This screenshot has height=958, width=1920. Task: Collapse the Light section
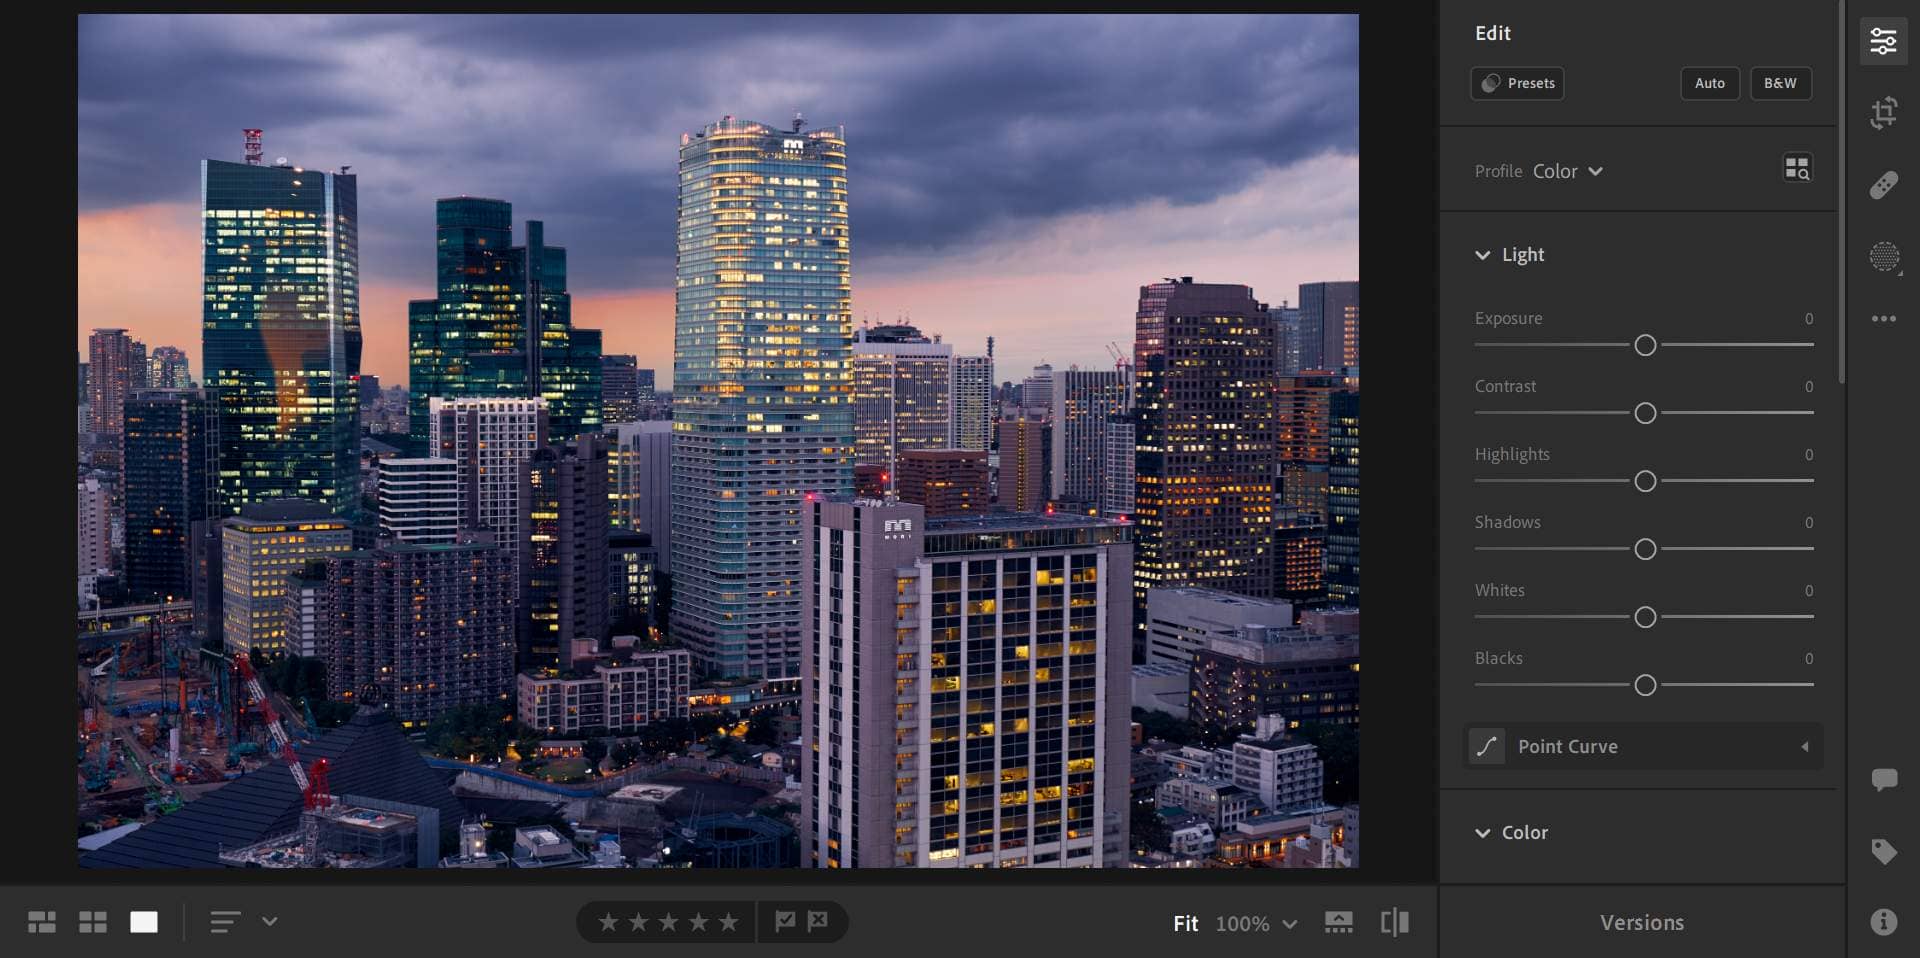tap(1482, 255)
